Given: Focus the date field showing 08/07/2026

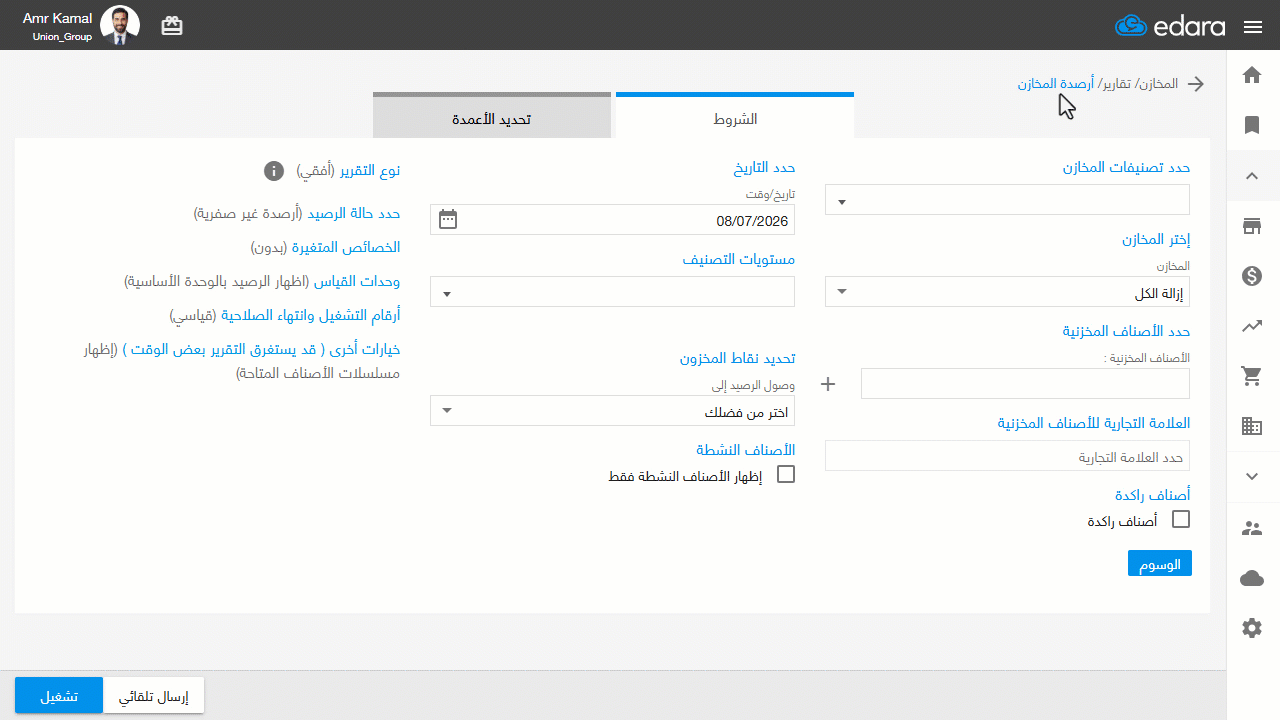Looking at the screenshot, I should click(x=612, y=220).
